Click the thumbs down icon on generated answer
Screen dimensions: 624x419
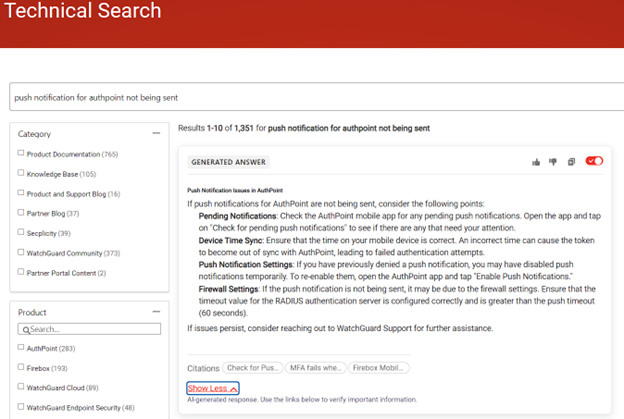pyautogui.click(x=553, y=162)
